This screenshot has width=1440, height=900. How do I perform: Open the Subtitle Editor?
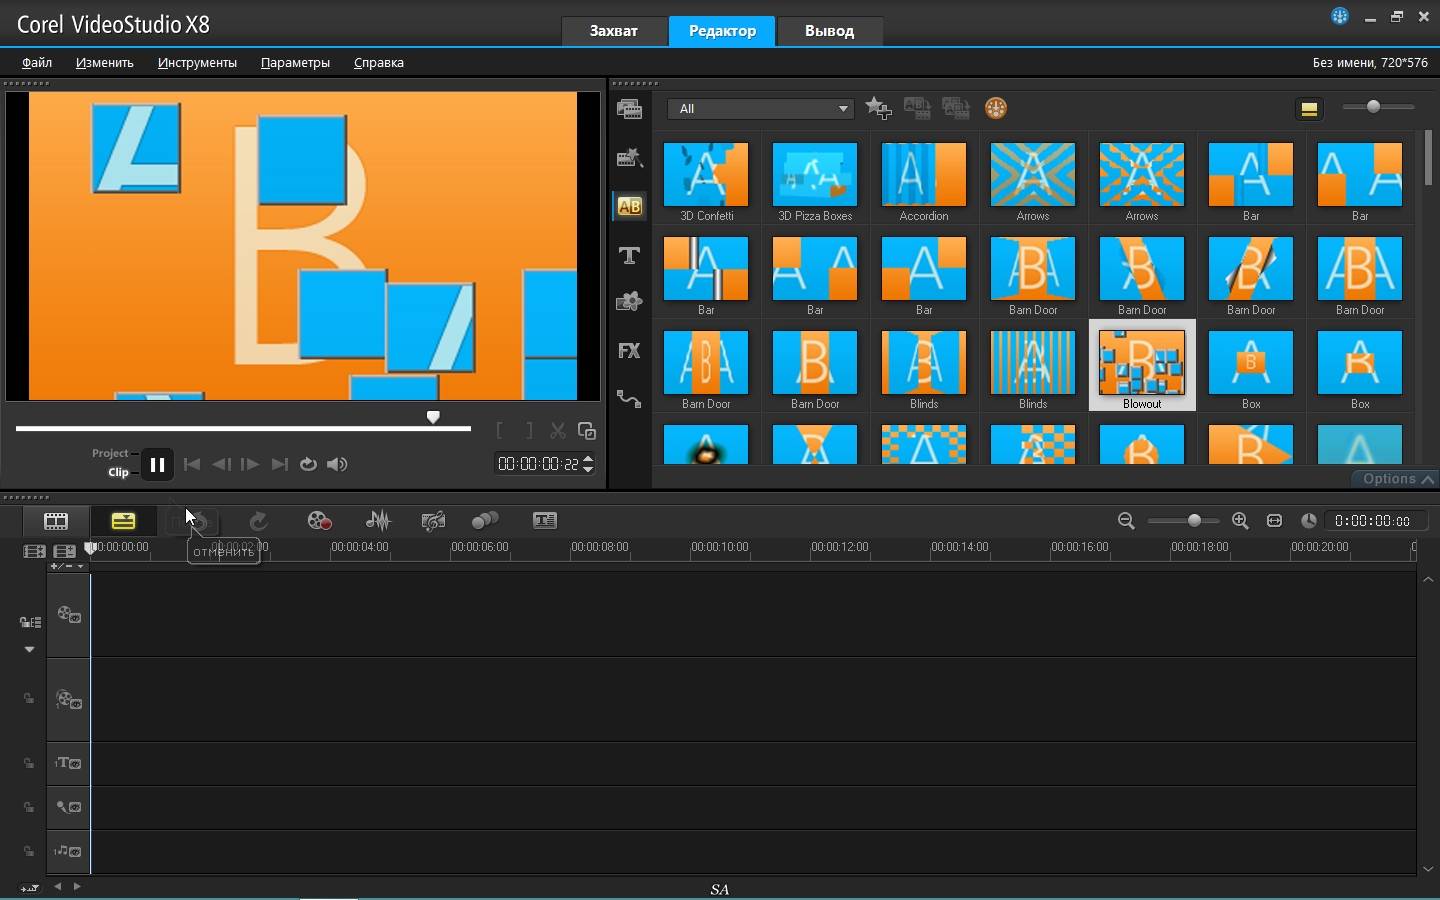(x=545, y=521)
